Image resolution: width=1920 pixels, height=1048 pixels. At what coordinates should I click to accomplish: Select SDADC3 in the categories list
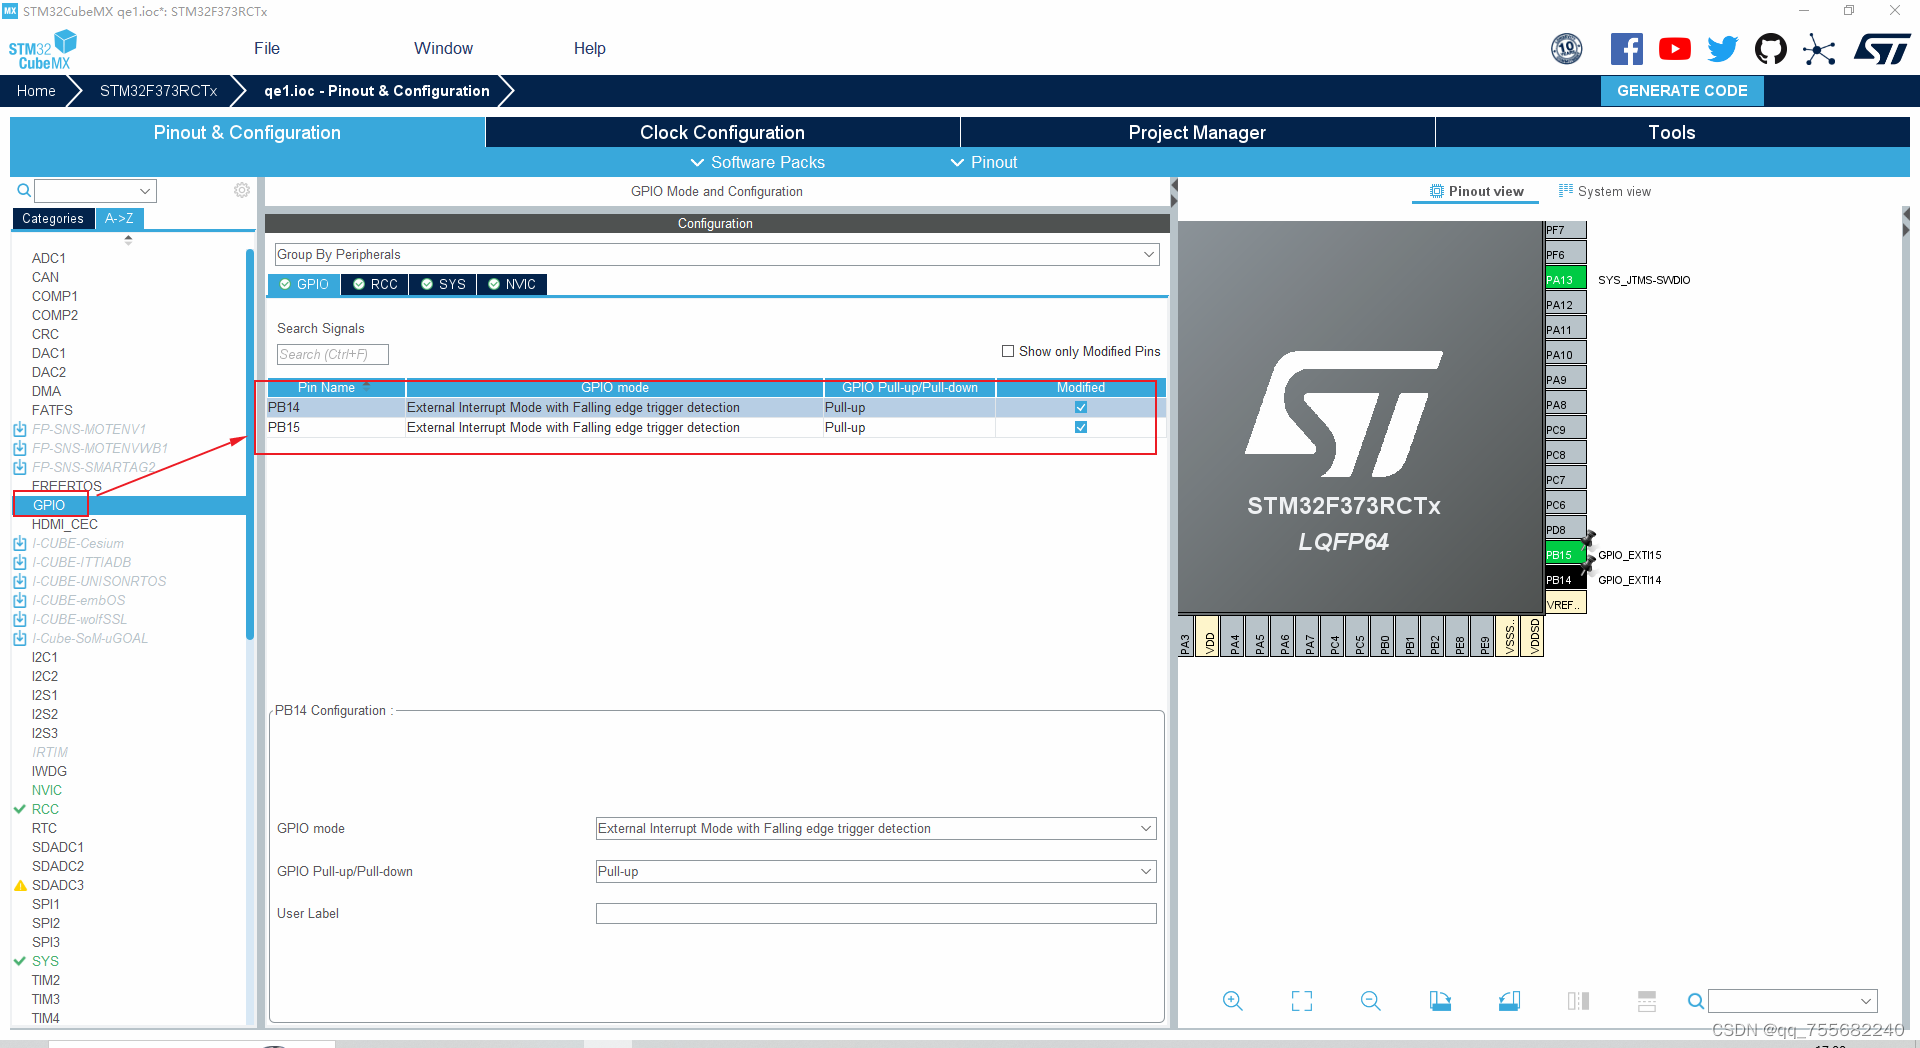coord(58,885)
